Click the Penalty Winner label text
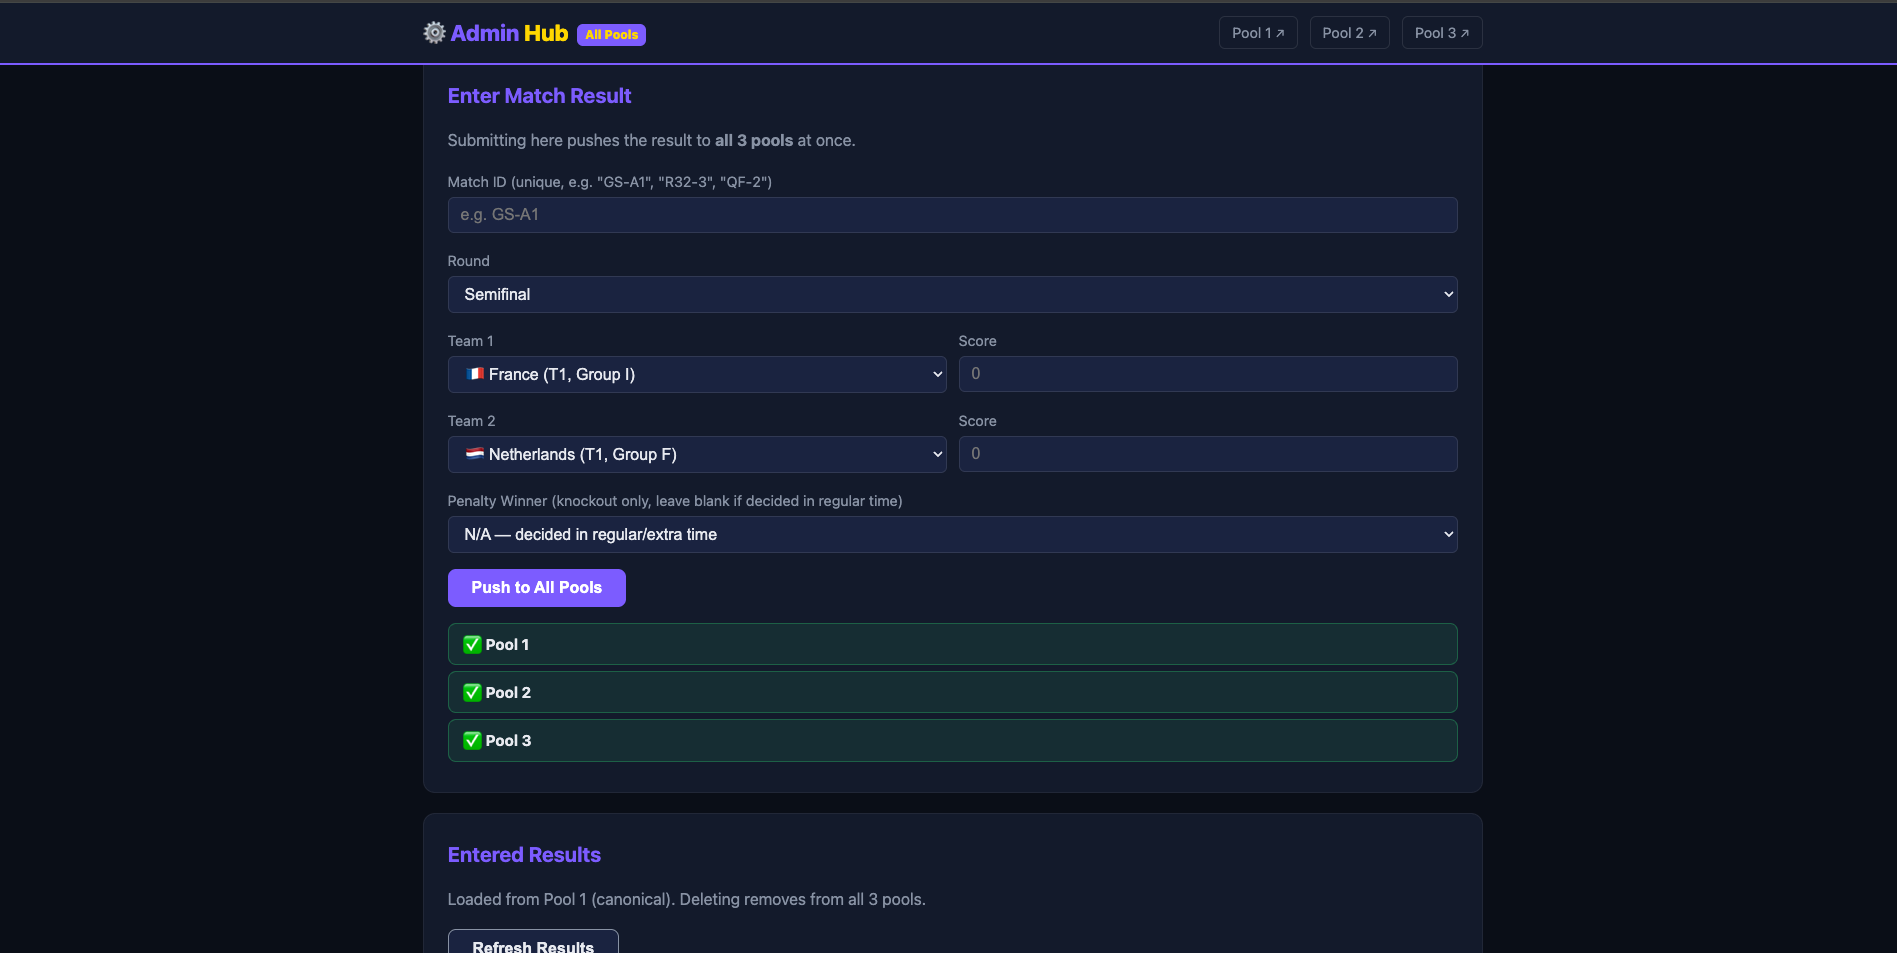 pyautogui.click(x=675, y=501)
